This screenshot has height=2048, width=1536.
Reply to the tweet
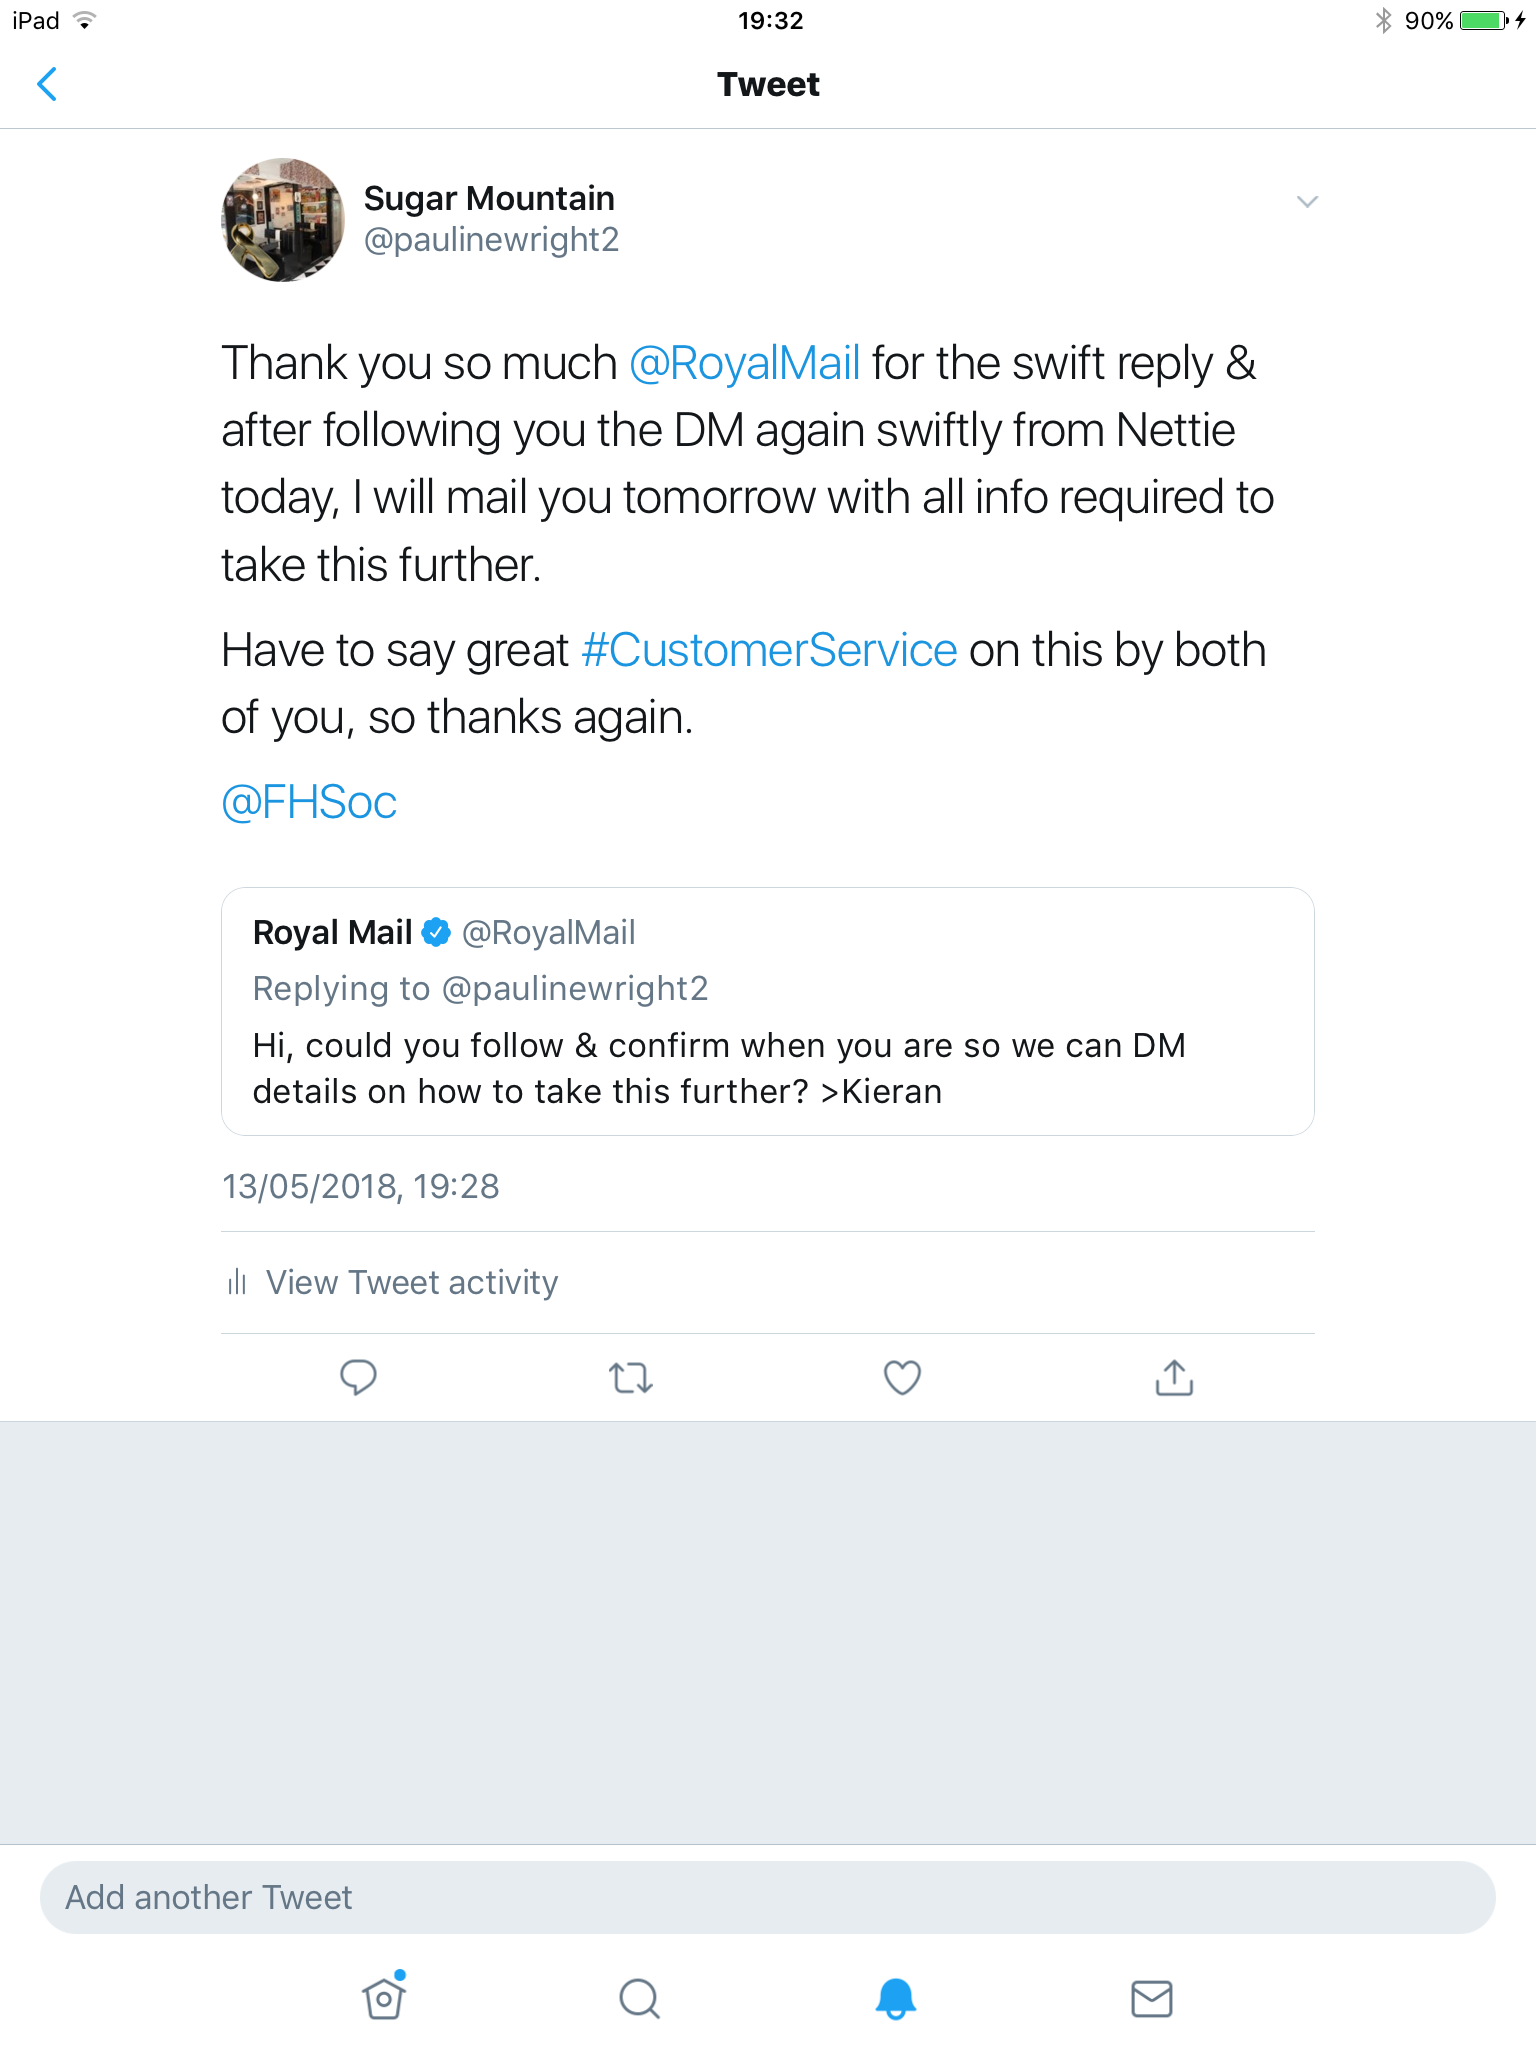pos(358,1377)
